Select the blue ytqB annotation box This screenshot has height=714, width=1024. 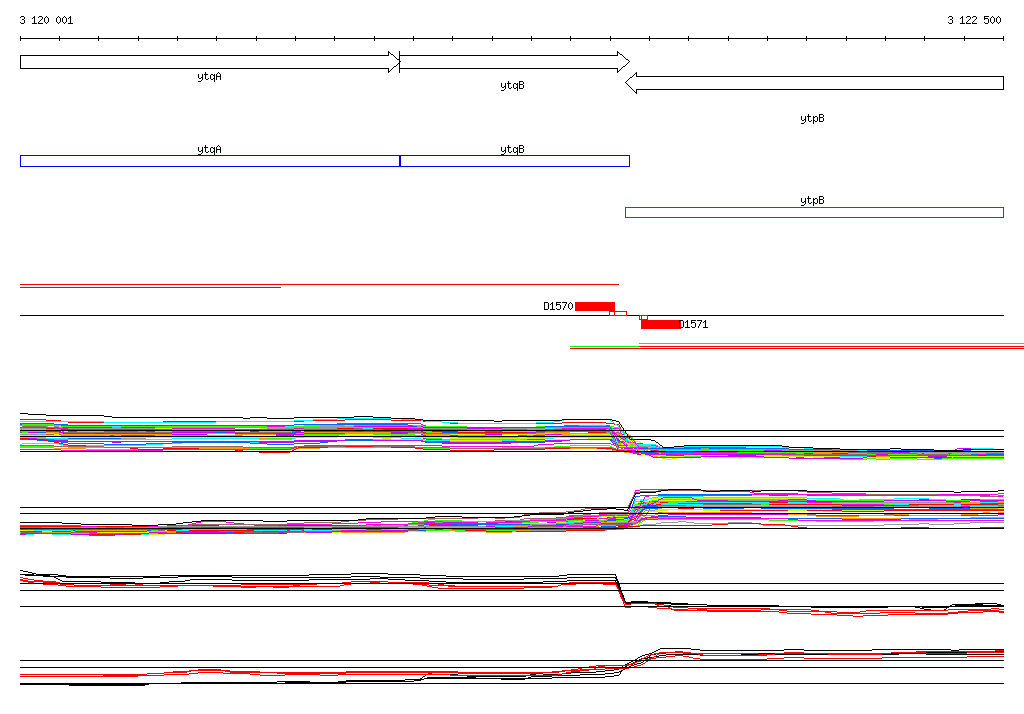point(515,161)
